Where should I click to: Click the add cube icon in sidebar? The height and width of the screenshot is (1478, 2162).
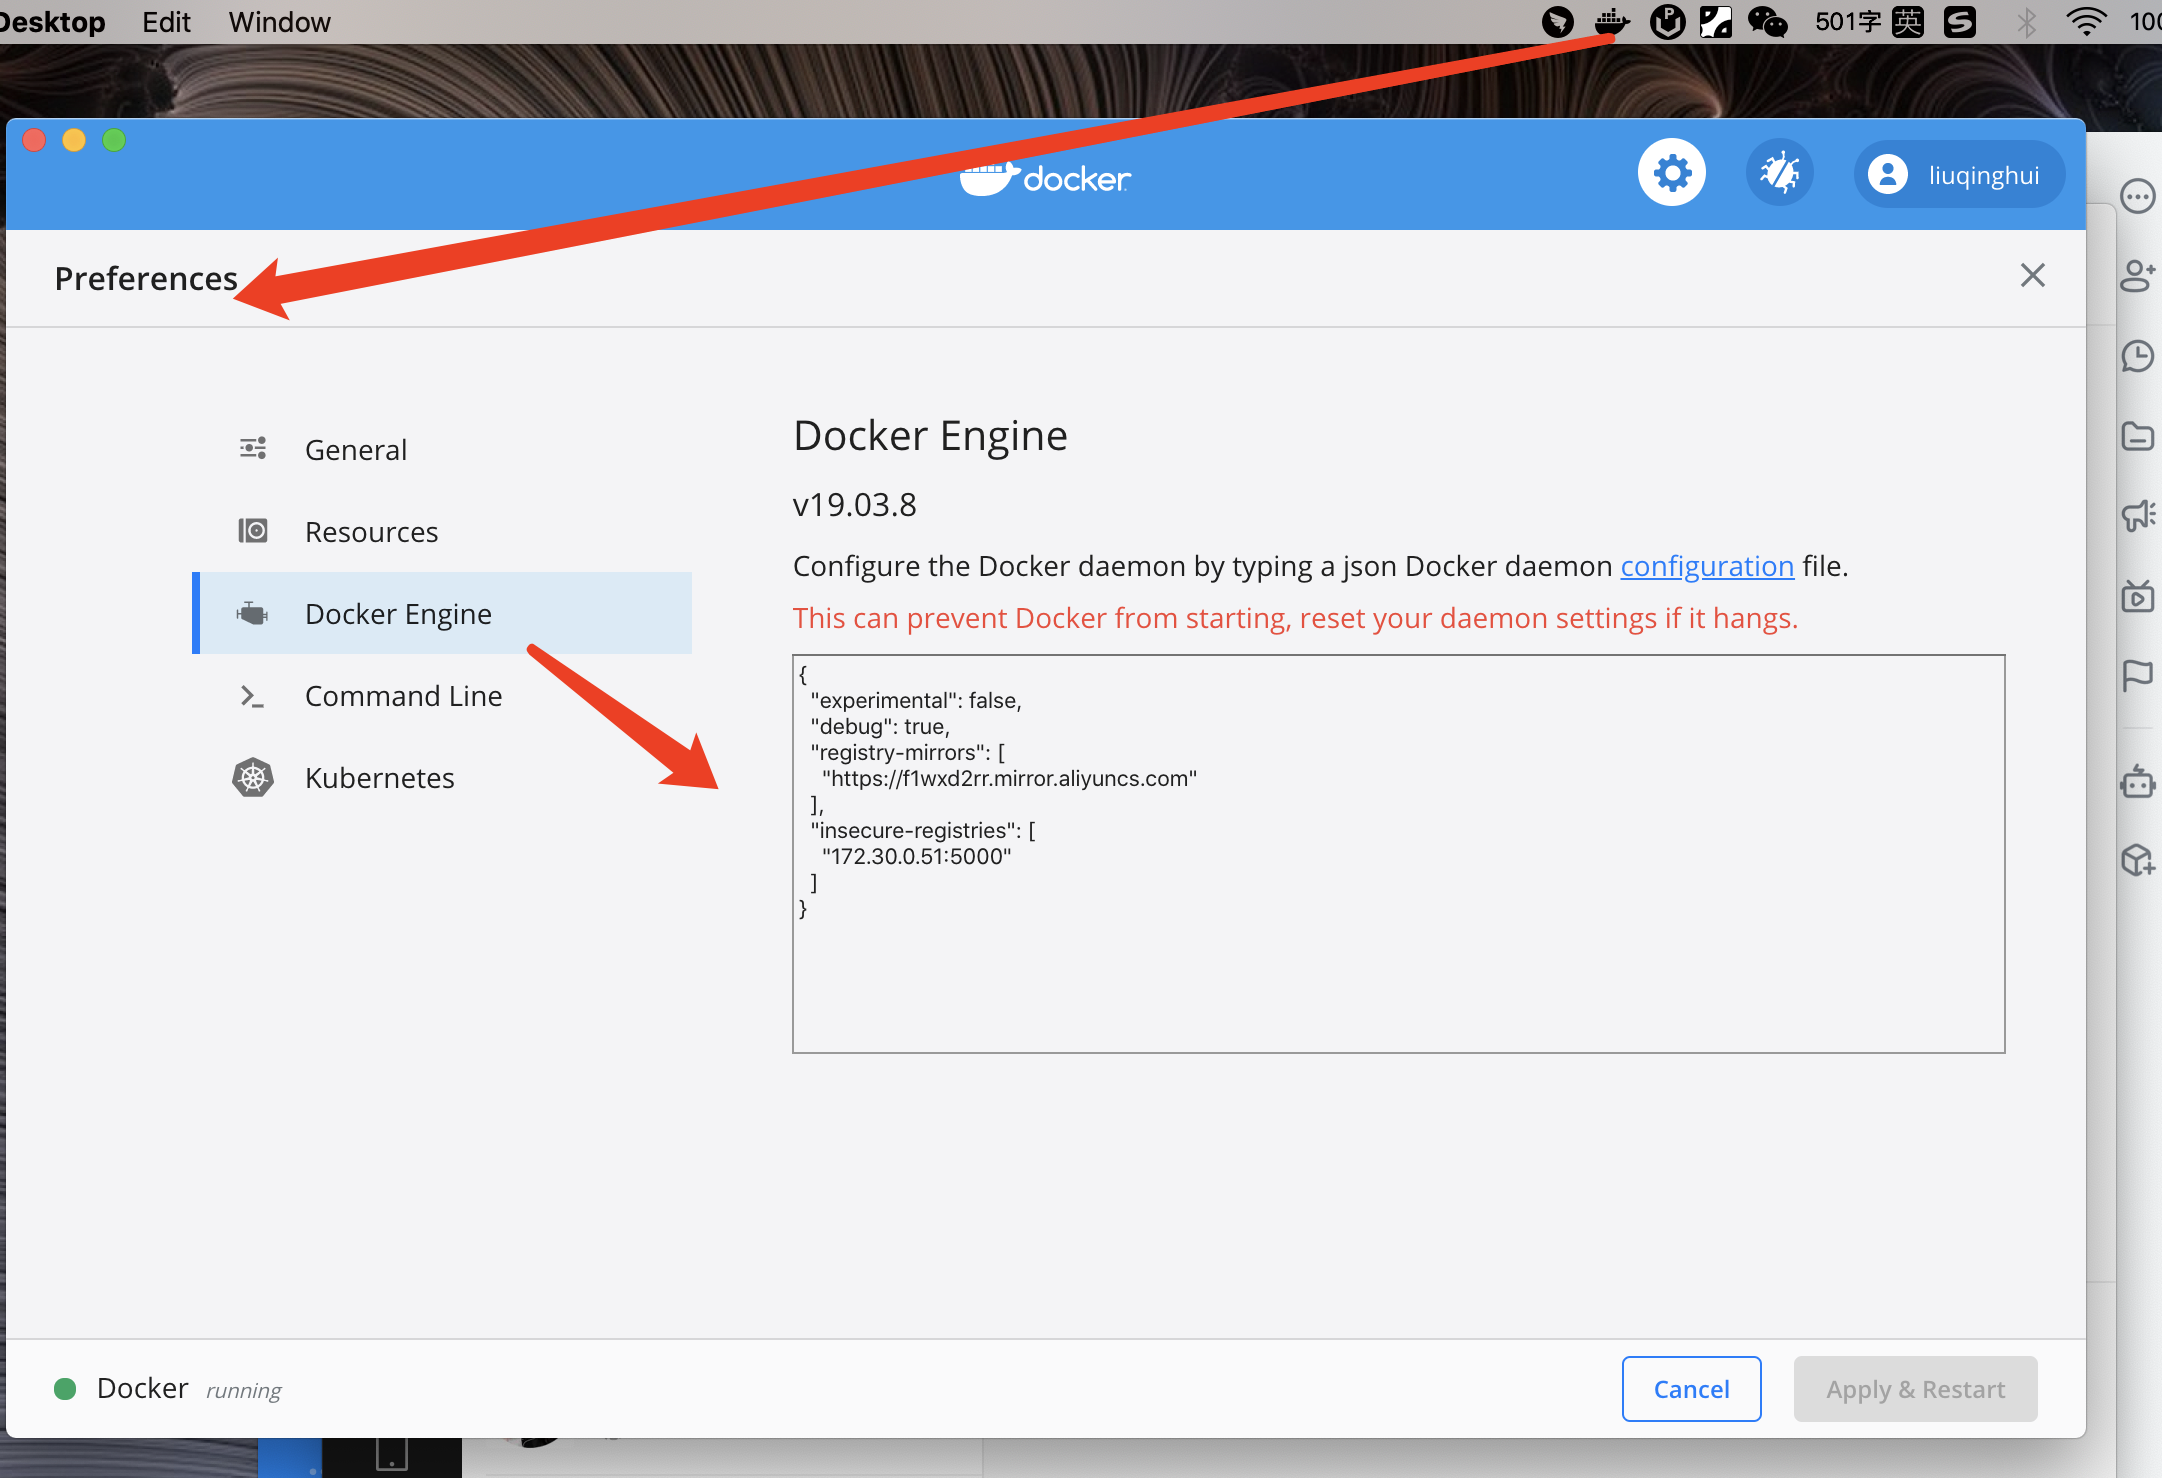(x=2138, y=860)
